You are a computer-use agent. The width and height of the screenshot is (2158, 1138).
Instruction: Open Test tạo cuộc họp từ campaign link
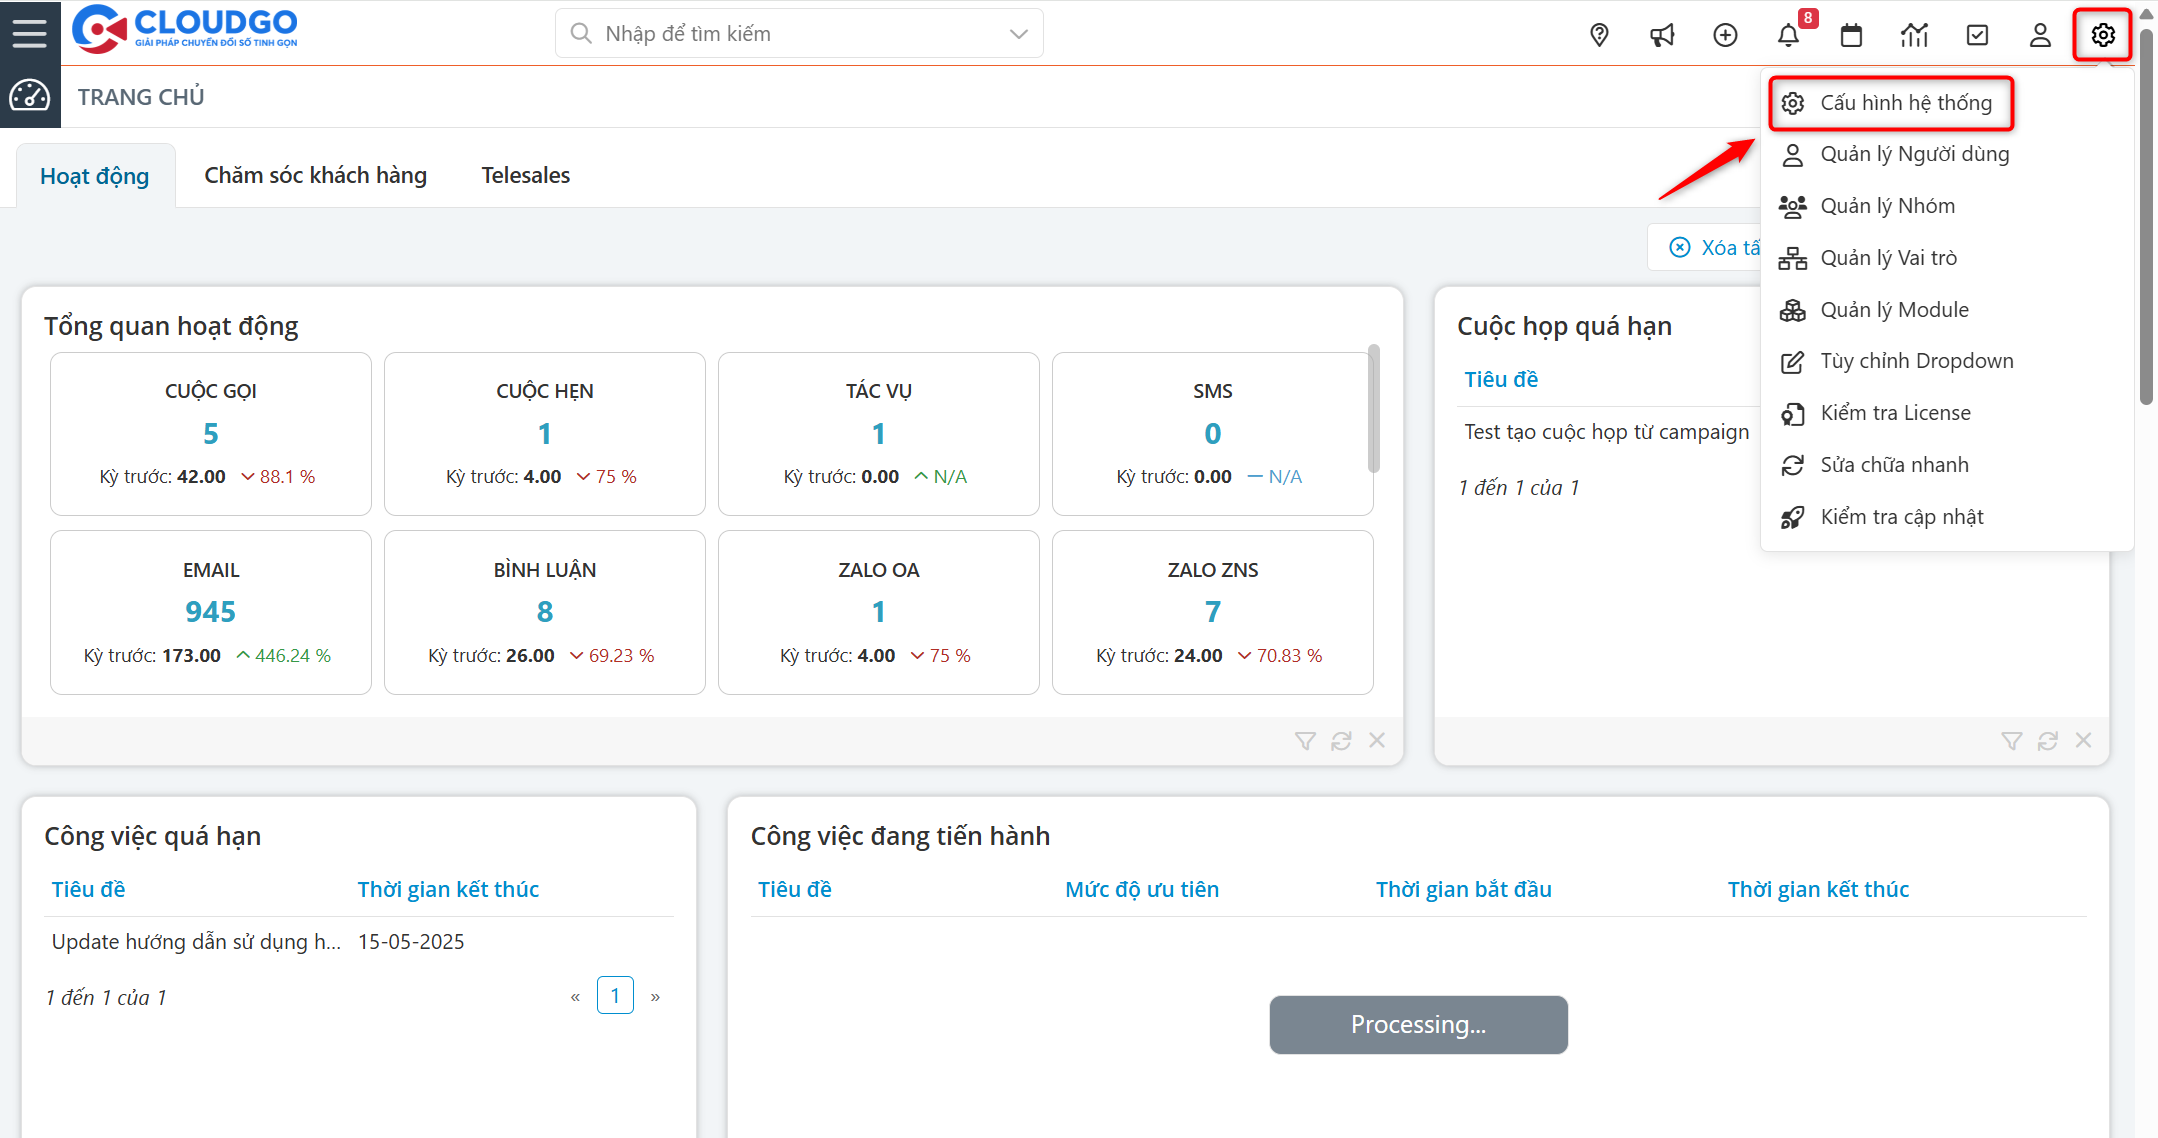[x=1606, y=432]
